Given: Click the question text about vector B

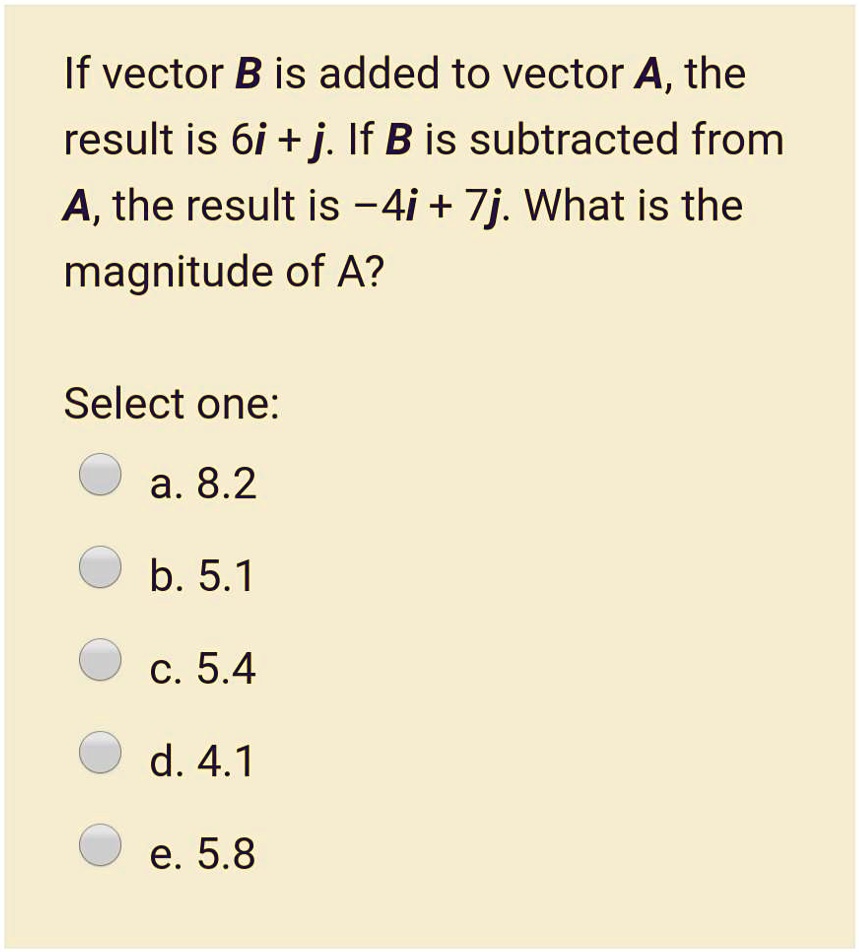Looking at the screenshot, I should pyautogui.click(x=420, y=170).
